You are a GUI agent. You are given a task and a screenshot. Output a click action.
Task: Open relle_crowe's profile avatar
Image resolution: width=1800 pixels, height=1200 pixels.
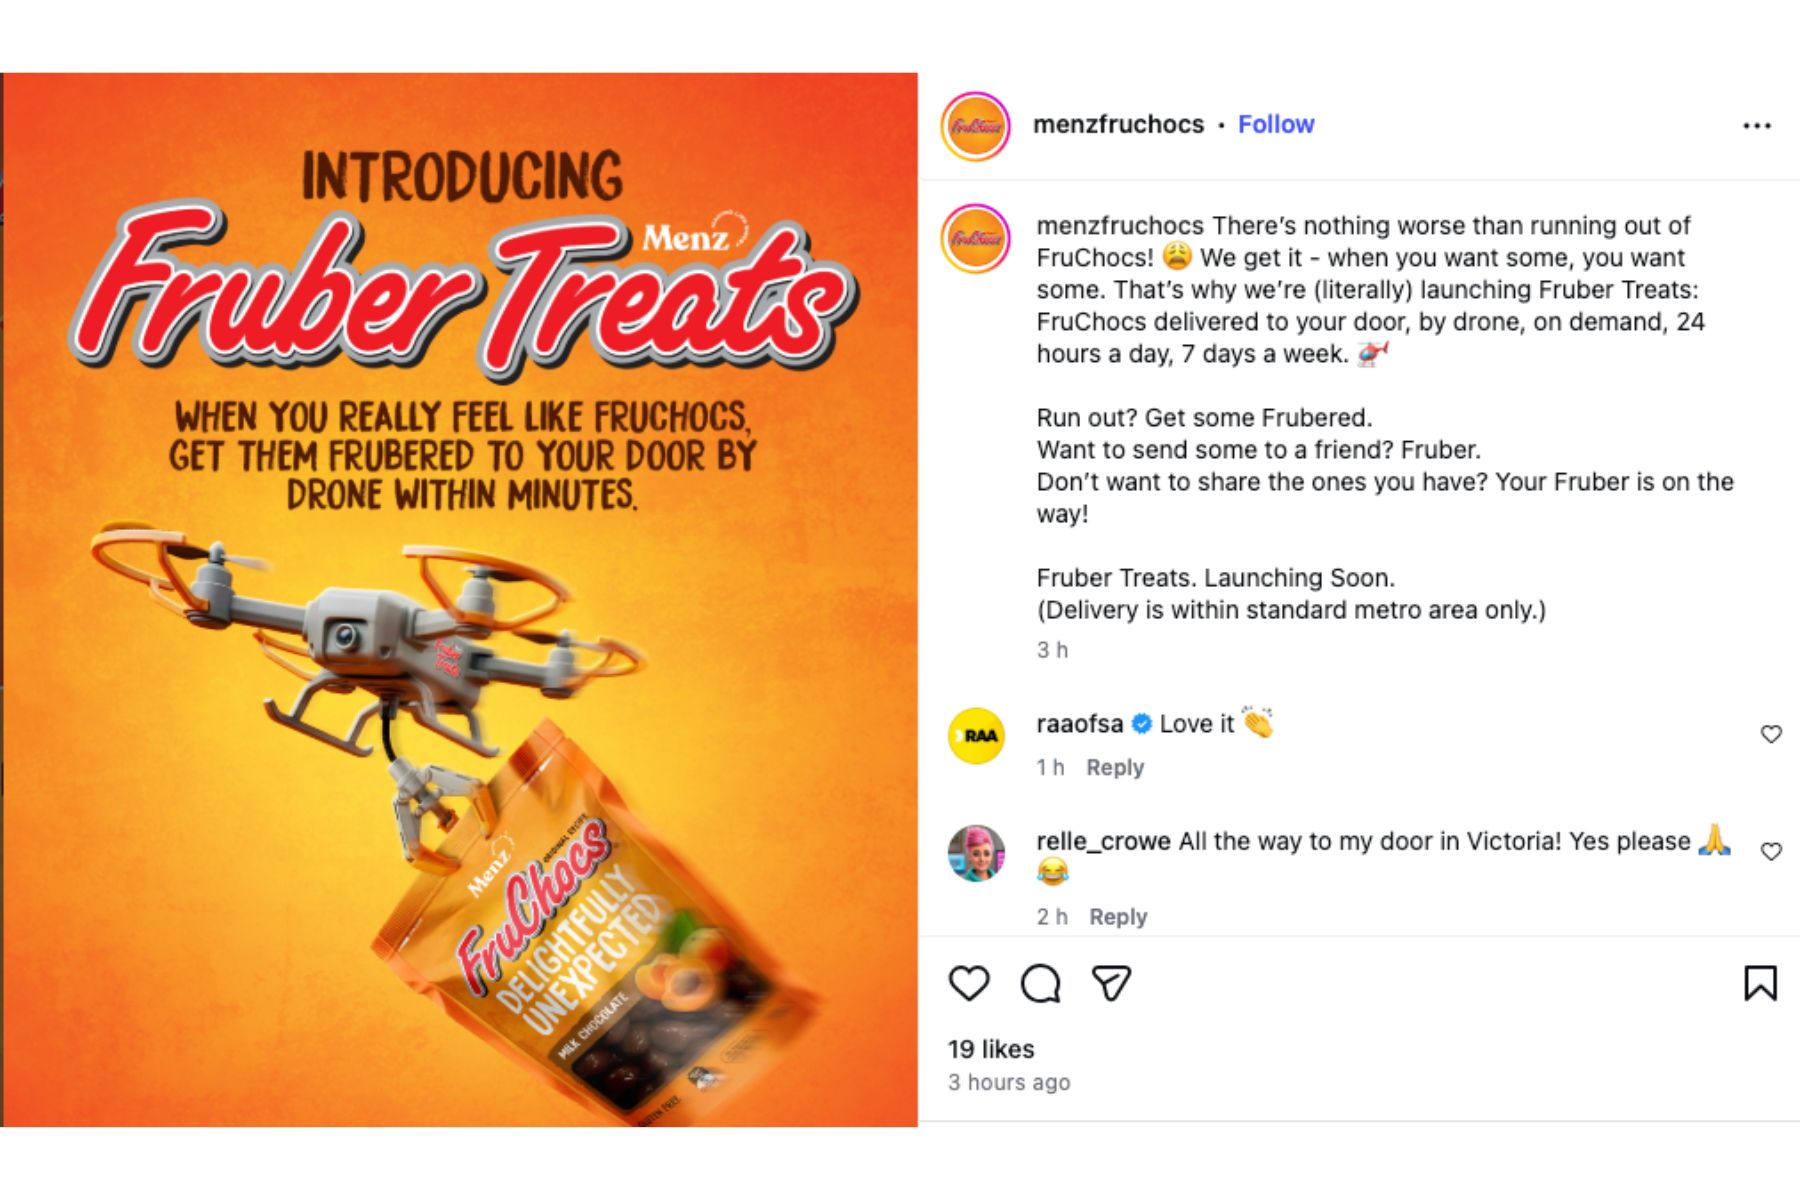pos(976,853)
